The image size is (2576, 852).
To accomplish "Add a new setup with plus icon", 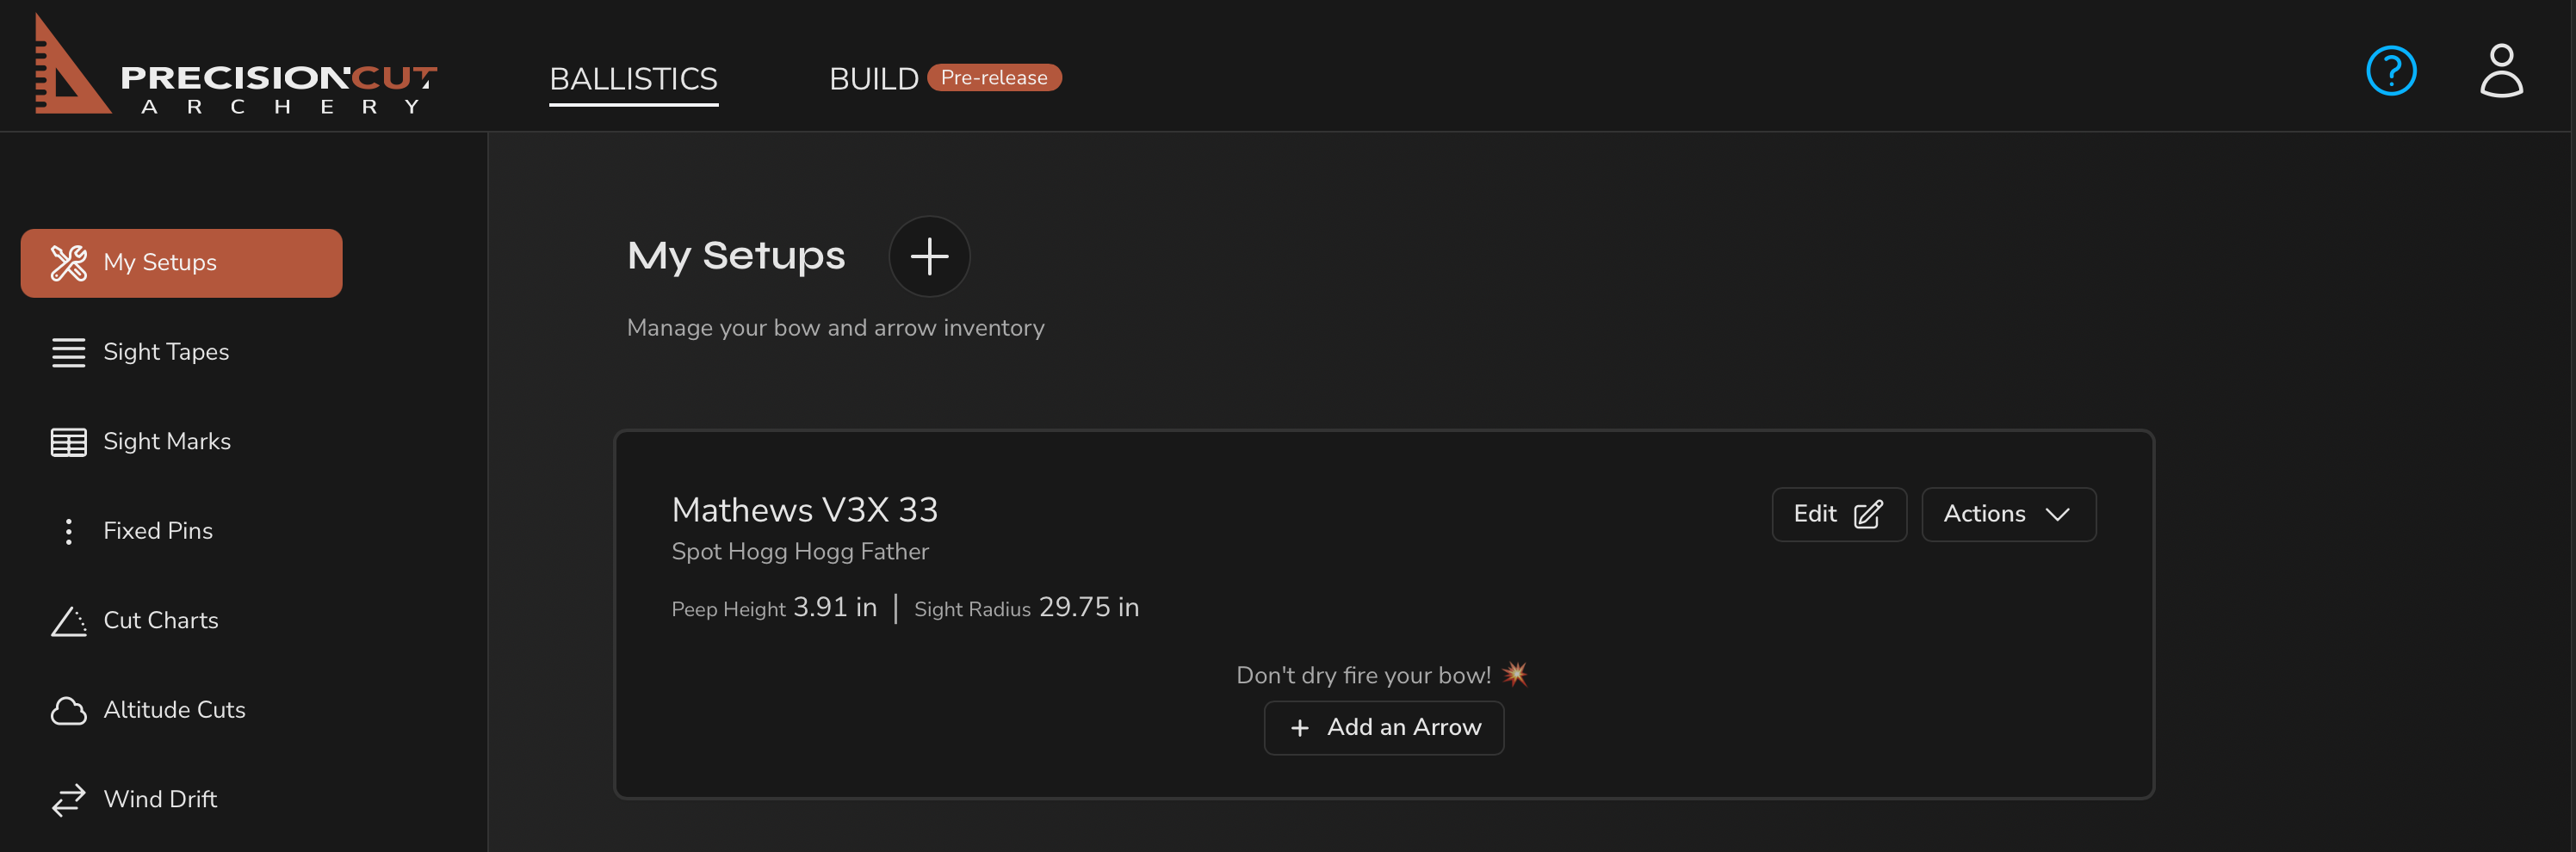I will 929,256.
